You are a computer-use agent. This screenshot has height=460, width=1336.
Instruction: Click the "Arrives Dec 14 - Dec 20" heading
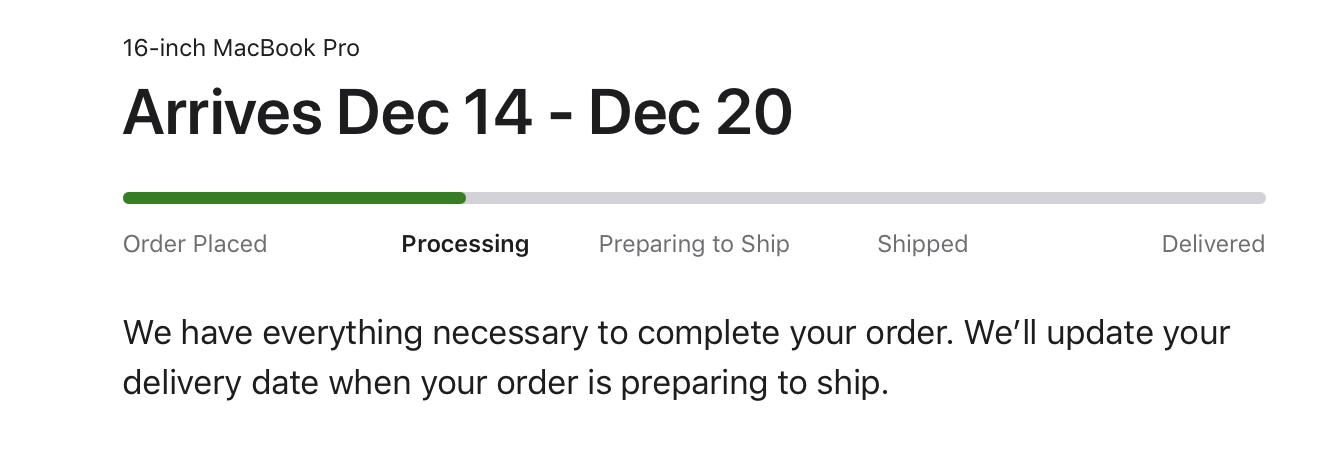pos(457,112)
